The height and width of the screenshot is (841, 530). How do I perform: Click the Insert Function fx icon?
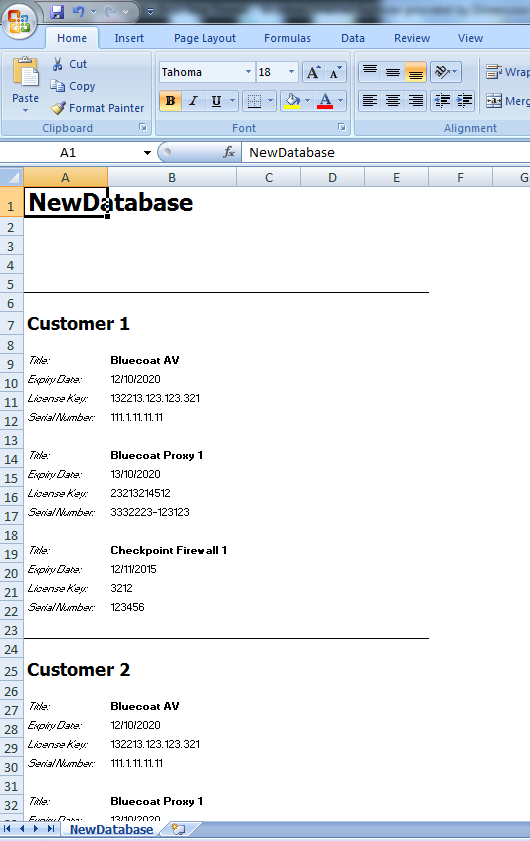click(x=229, y=152)
